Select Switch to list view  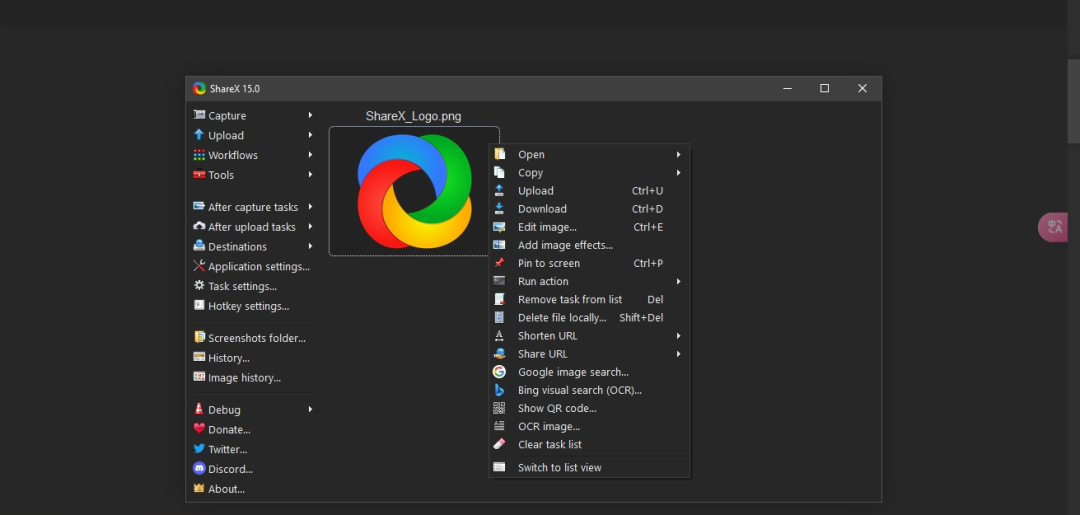589,467
